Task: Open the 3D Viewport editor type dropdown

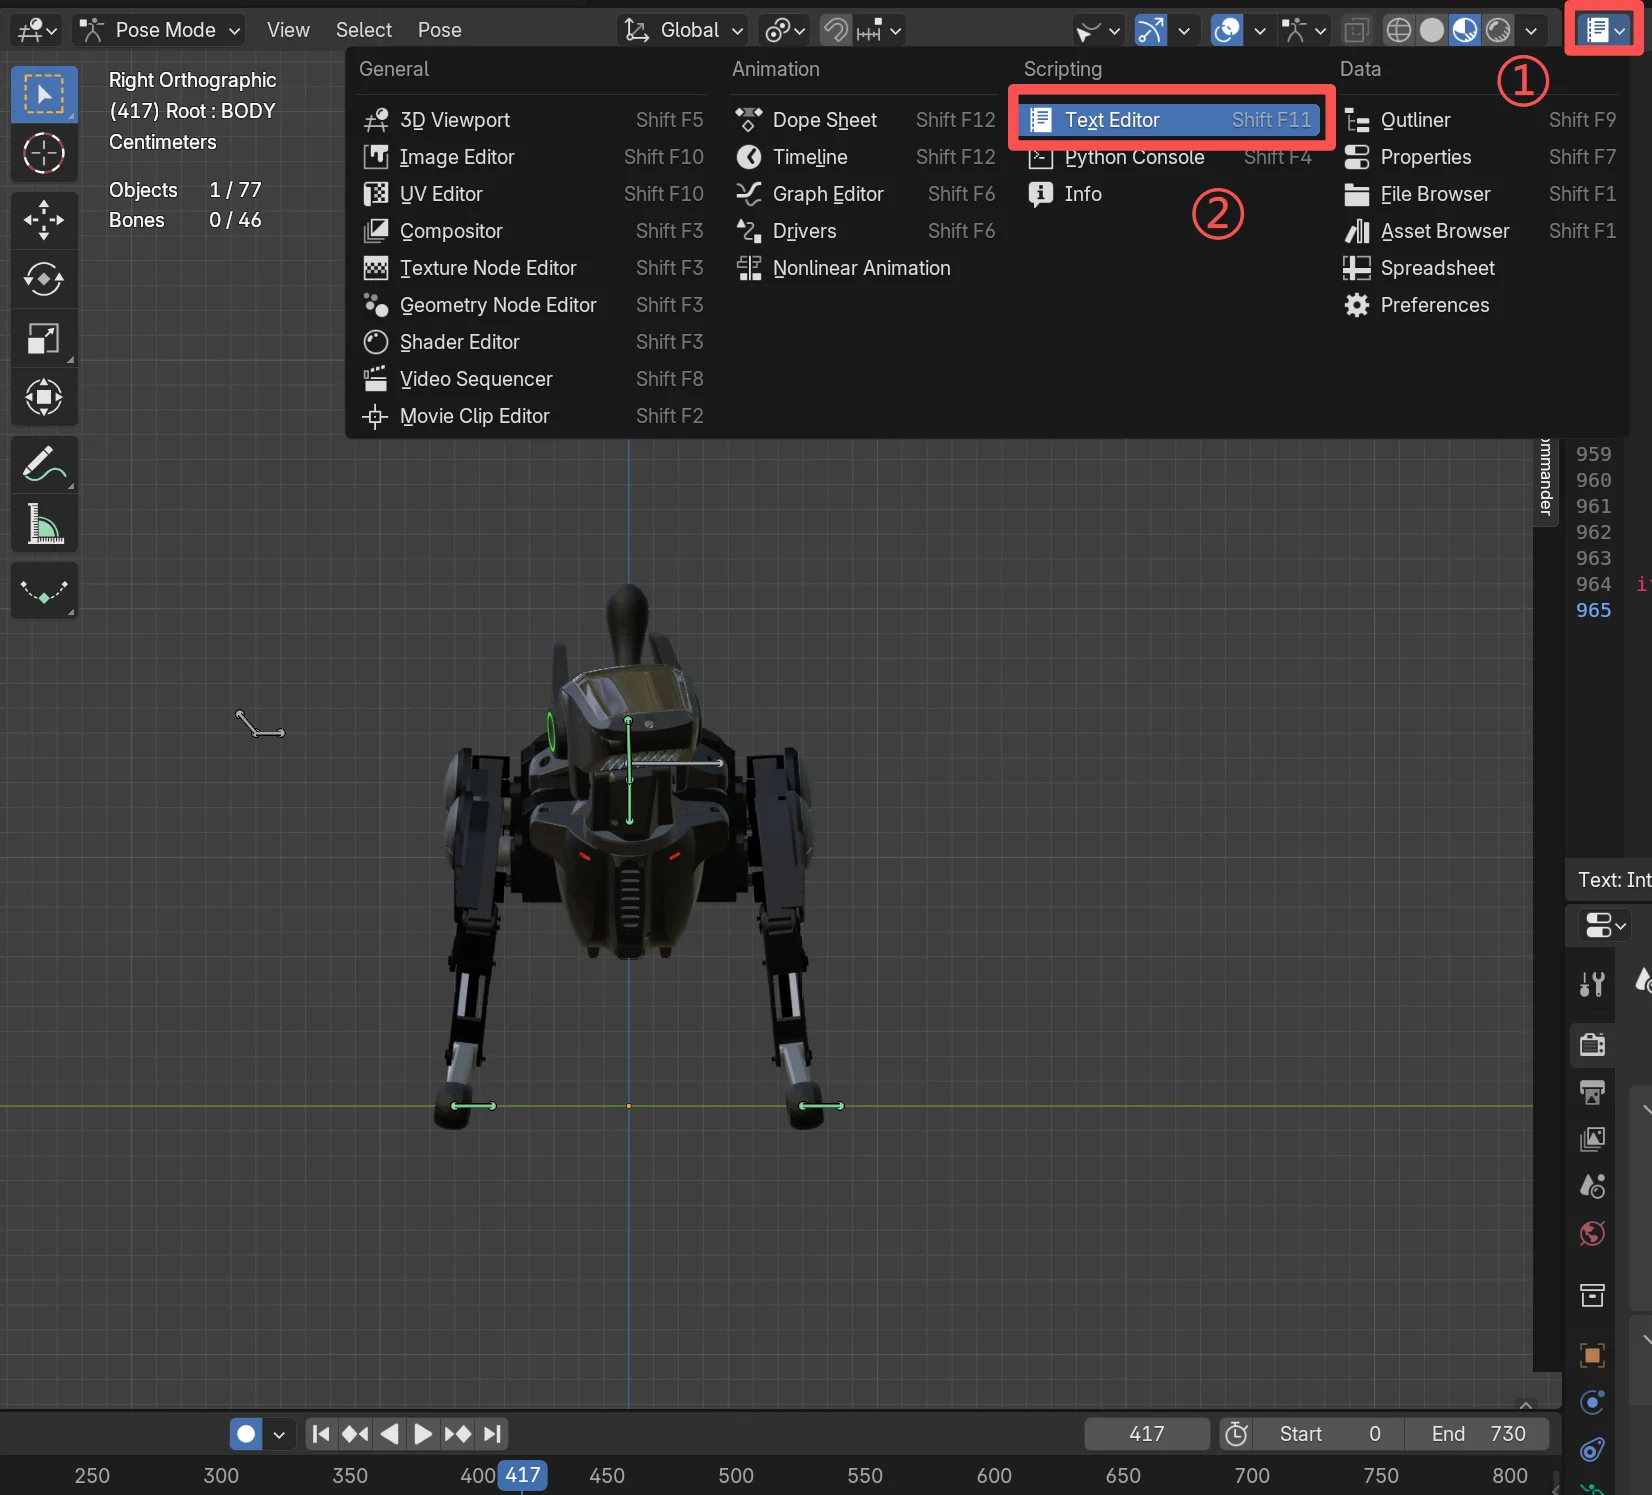Action: point(38,30)
